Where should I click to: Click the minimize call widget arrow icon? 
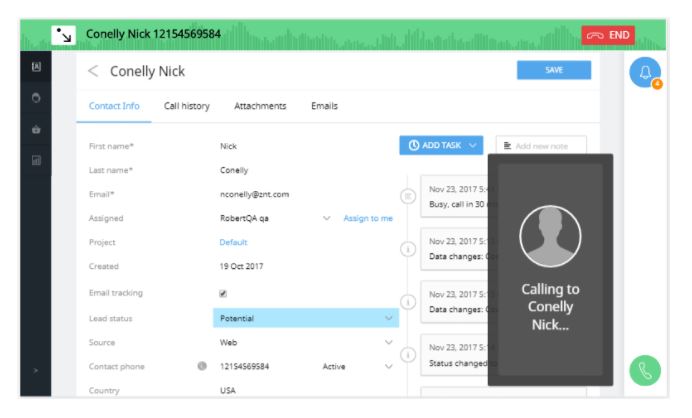pyautogui.click(x=63, y=35)
